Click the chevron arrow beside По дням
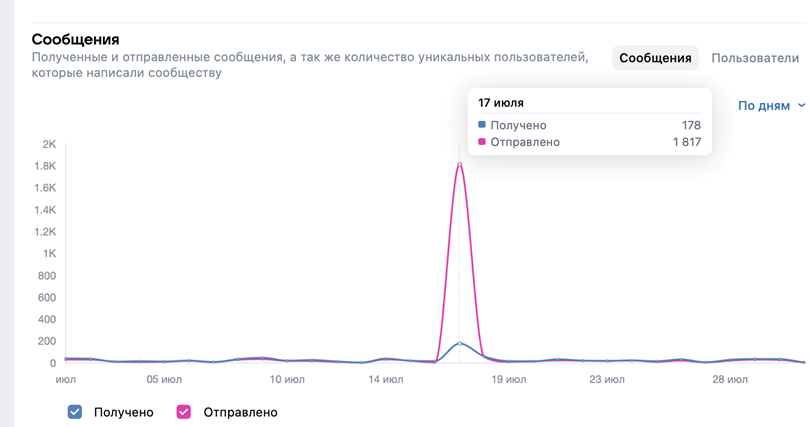The height and width of the screenshot is (427, 810). [801, 105]
